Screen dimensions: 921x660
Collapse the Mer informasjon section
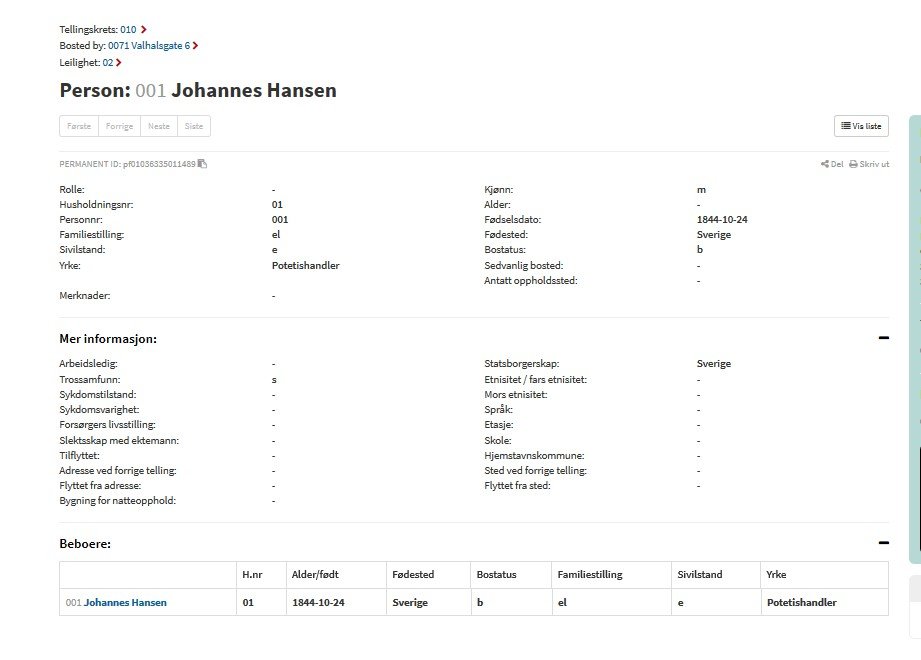pos(883,338)
